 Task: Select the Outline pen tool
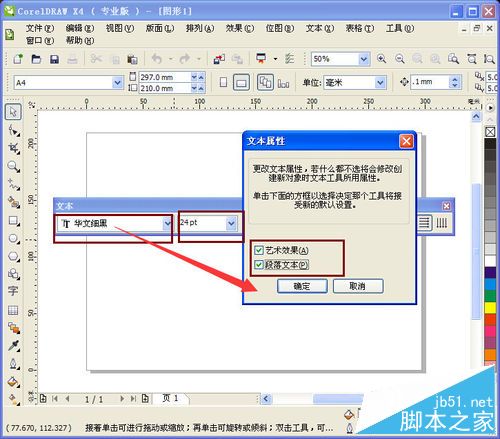(x=14, y=364)
